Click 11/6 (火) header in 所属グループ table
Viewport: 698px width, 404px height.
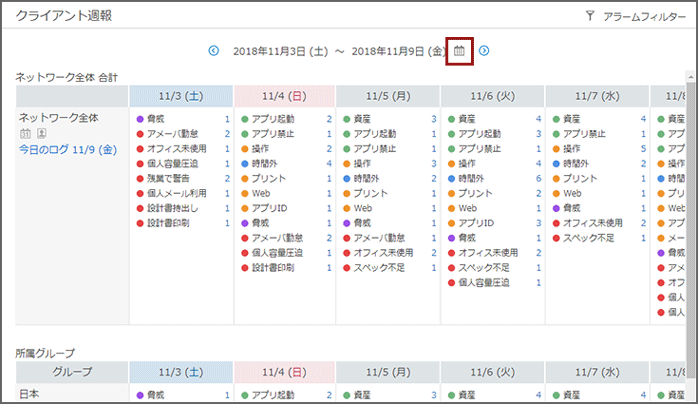click(493, 372)
